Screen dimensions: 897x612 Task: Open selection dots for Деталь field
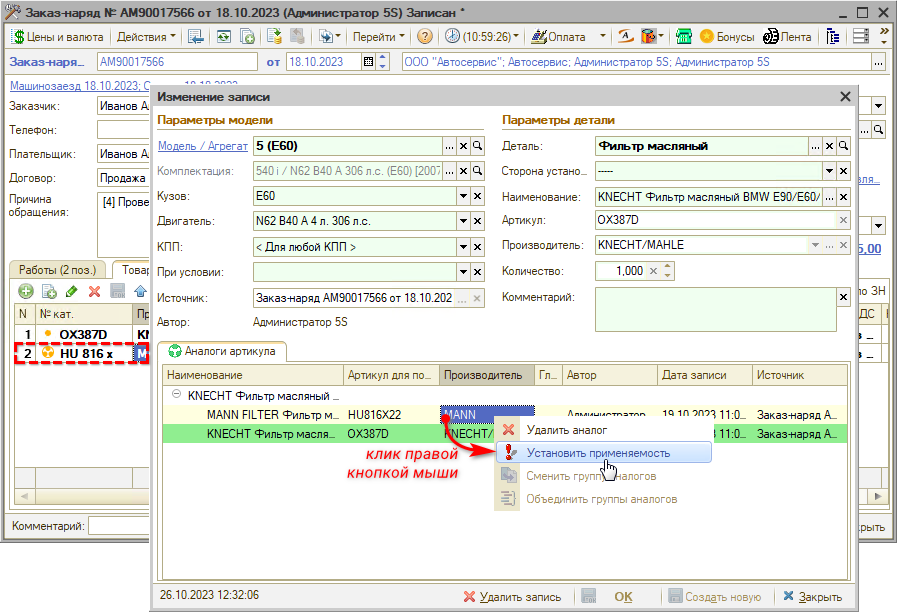point(815,146)
